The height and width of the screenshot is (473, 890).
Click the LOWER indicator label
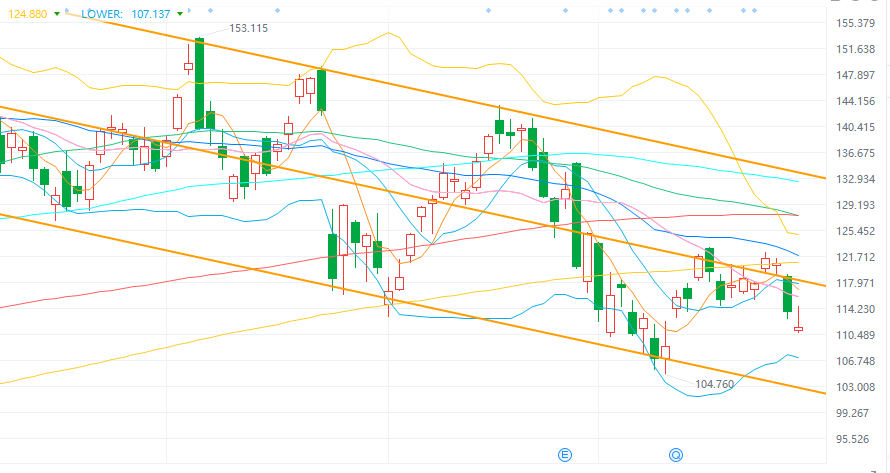pyautogui.click(x=102, y=14)
